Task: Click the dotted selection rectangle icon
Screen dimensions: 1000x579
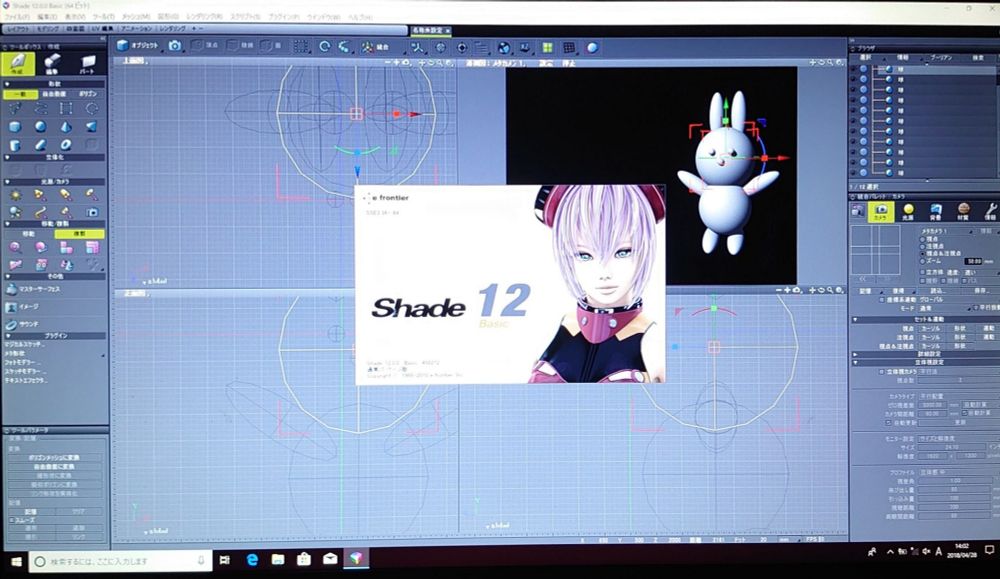Action: point(300,46)
